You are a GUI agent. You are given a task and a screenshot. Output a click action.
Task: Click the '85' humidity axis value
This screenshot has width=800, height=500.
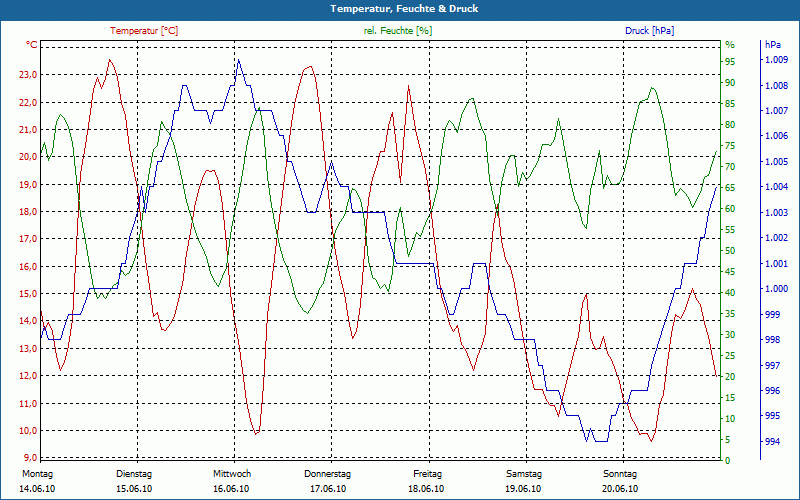tap(730, 104)
